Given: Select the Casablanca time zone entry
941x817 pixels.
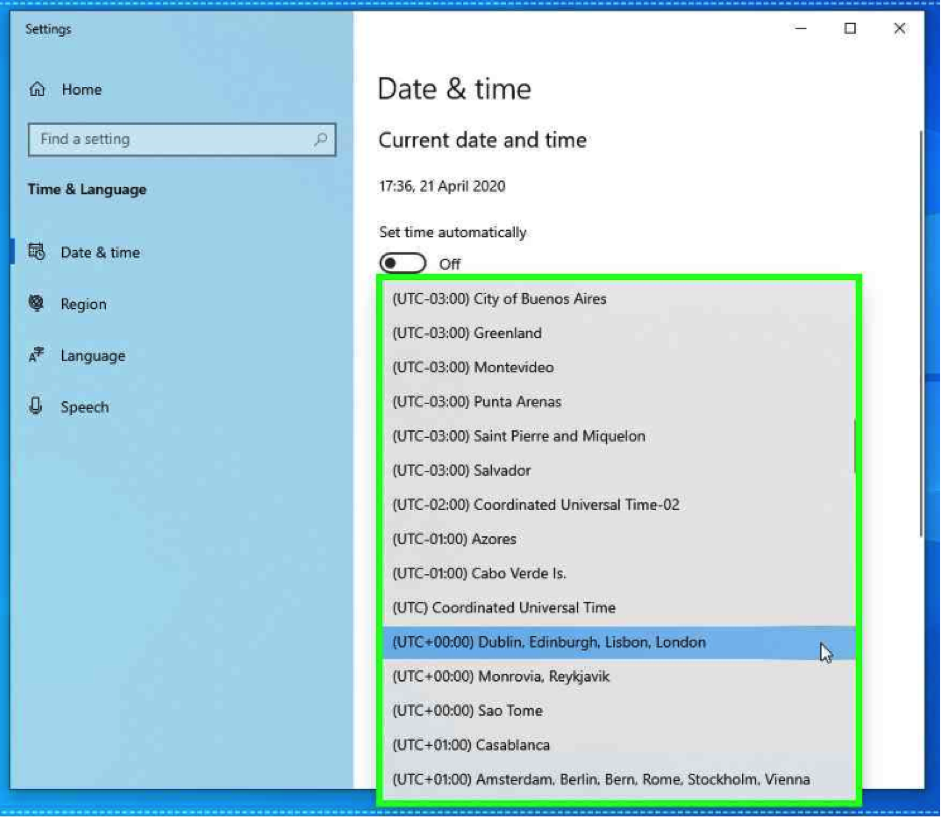Looking at the screenshot, I should pos(471,745).
